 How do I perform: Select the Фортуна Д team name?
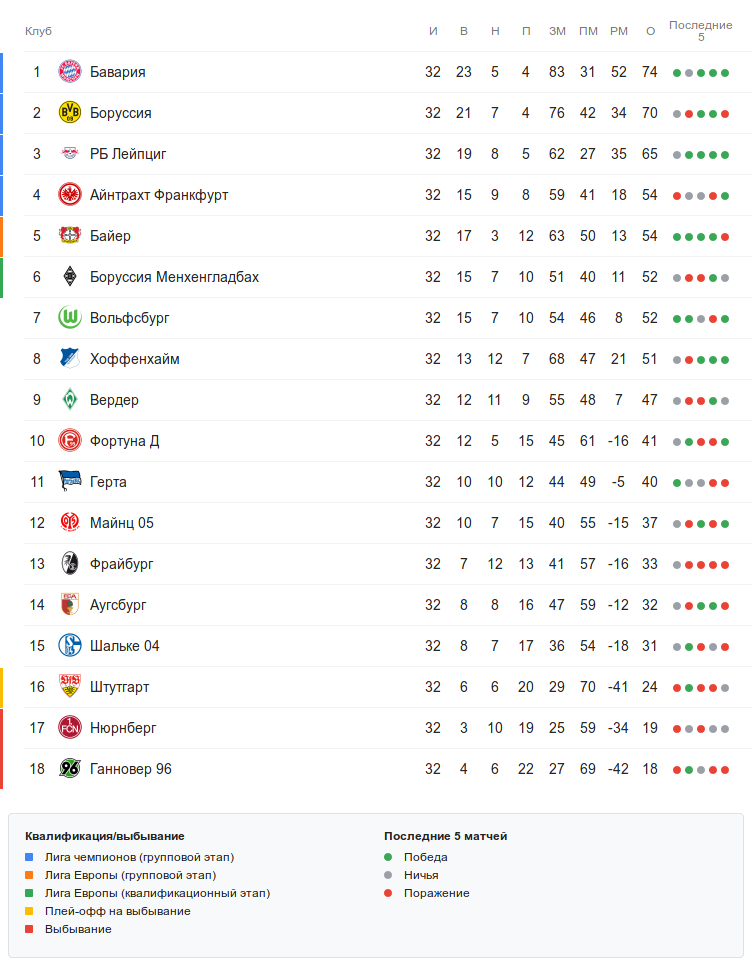pyautogui.click(x=124, y=441)
